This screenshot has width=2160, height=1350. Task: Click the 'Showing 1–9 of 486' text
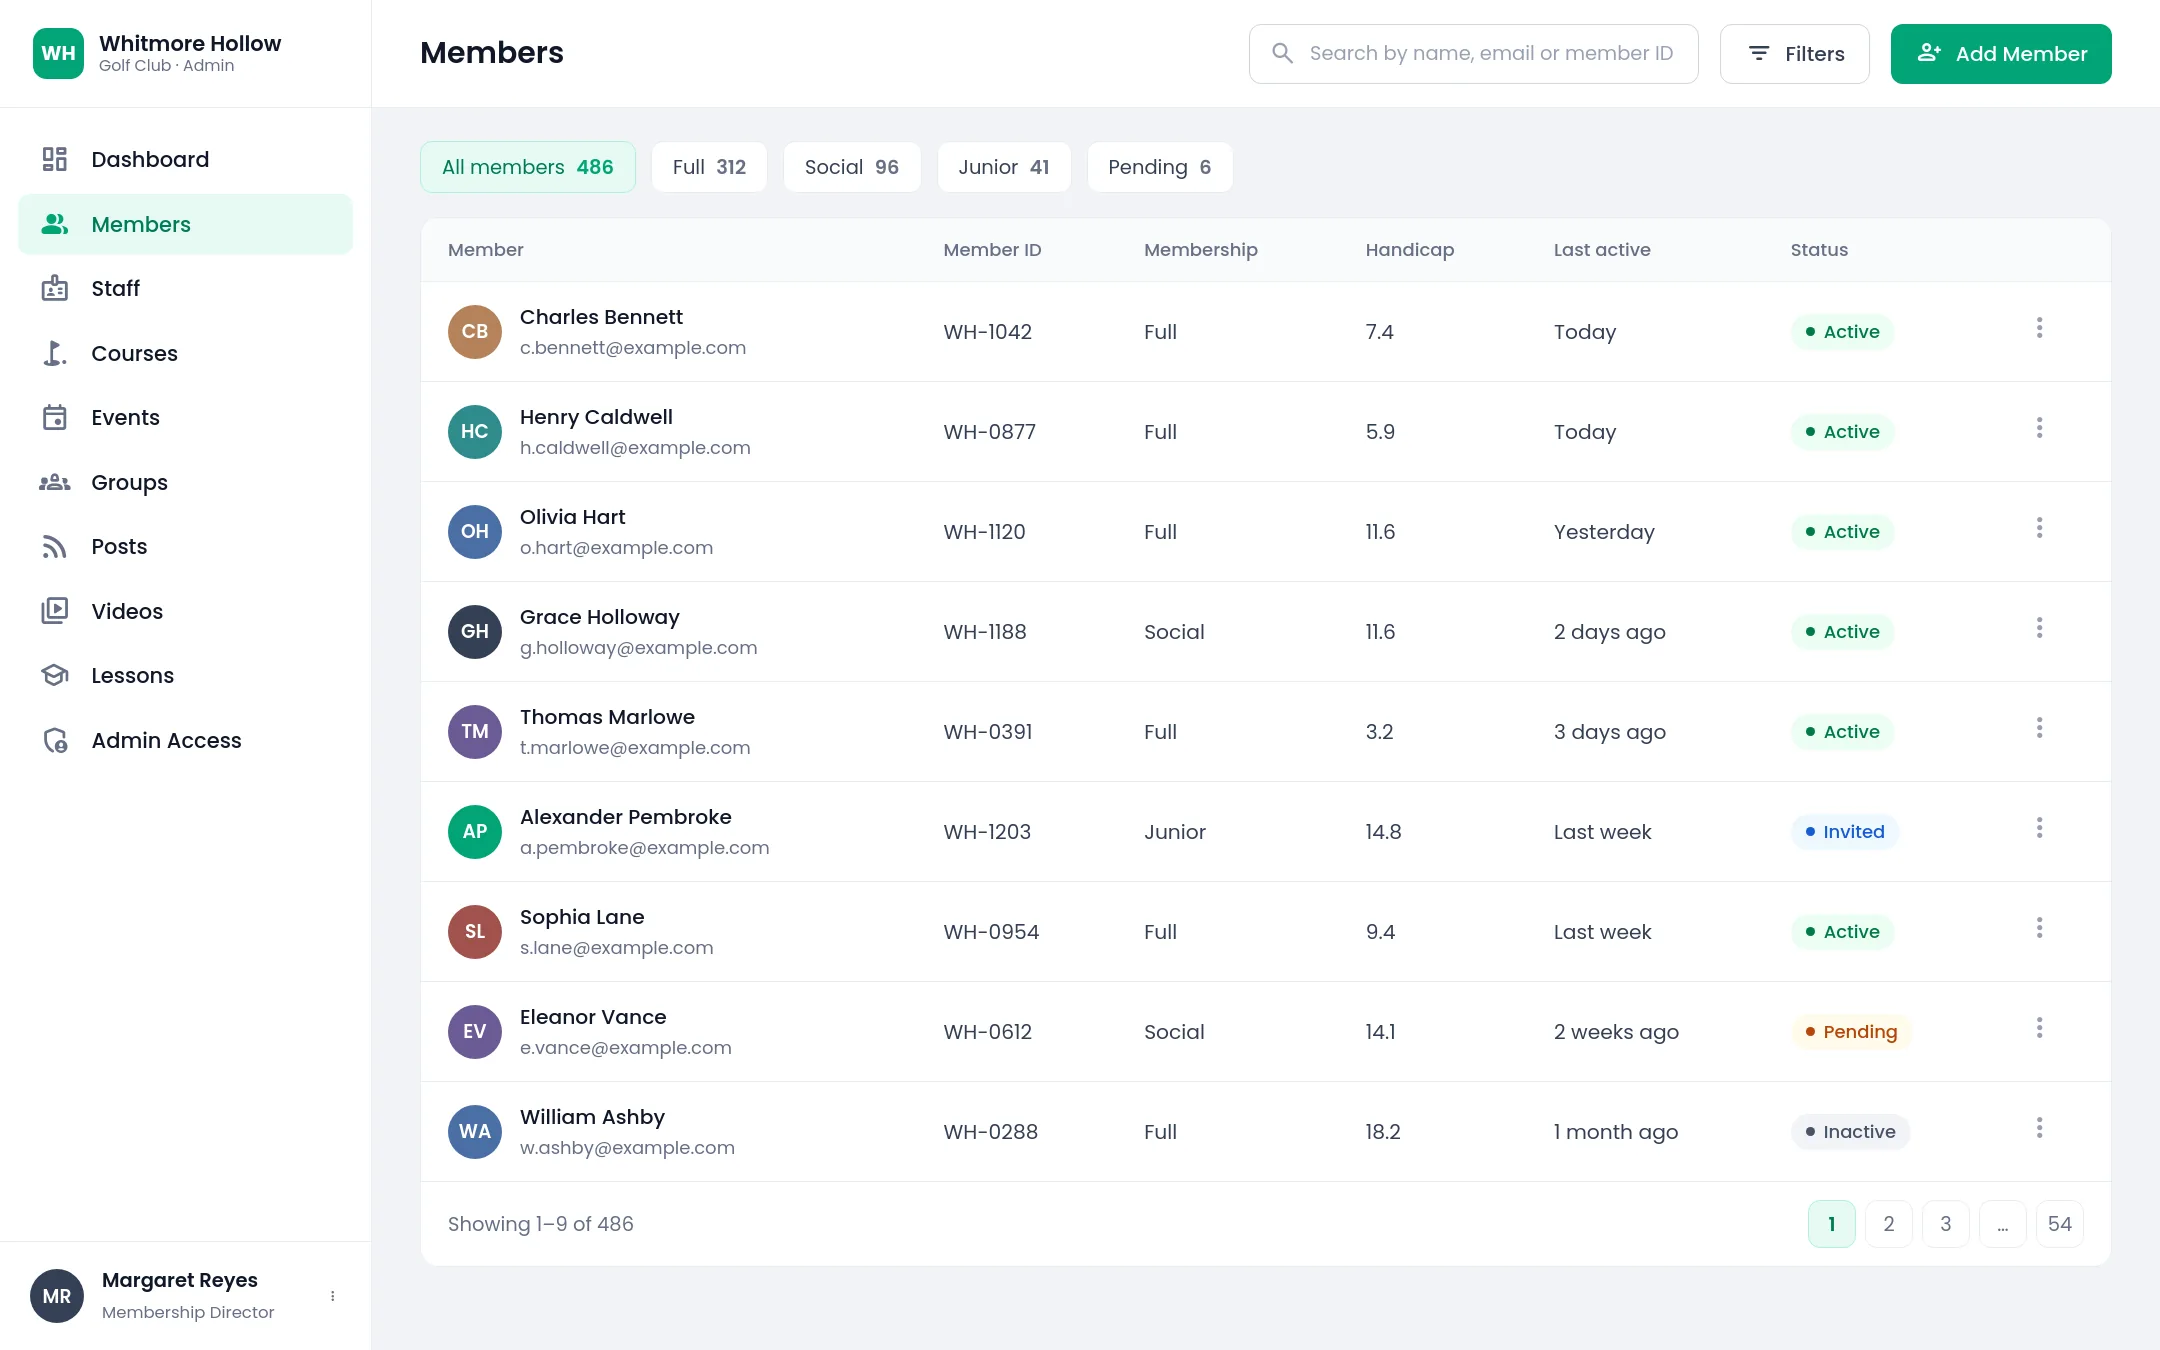541,1224
